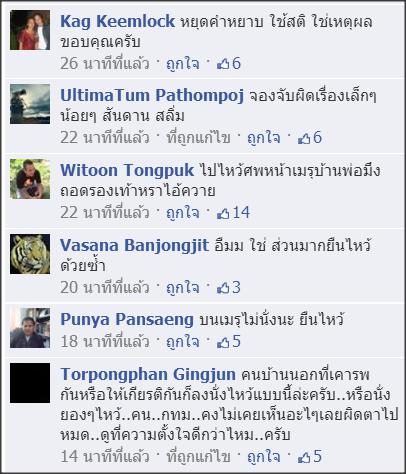Like Punya Pansaeng's comment via ถูกใจ

tap(182, 341)
